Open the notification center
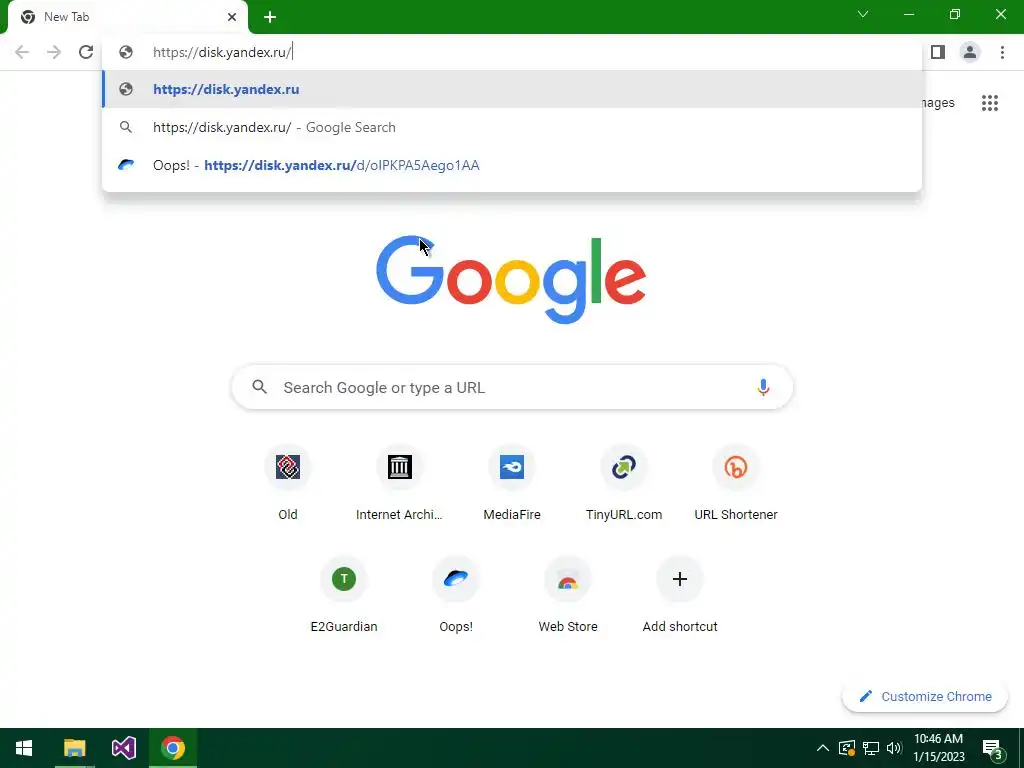The image size is (1024, 768). pyautogui.click(x=992, y=750)
